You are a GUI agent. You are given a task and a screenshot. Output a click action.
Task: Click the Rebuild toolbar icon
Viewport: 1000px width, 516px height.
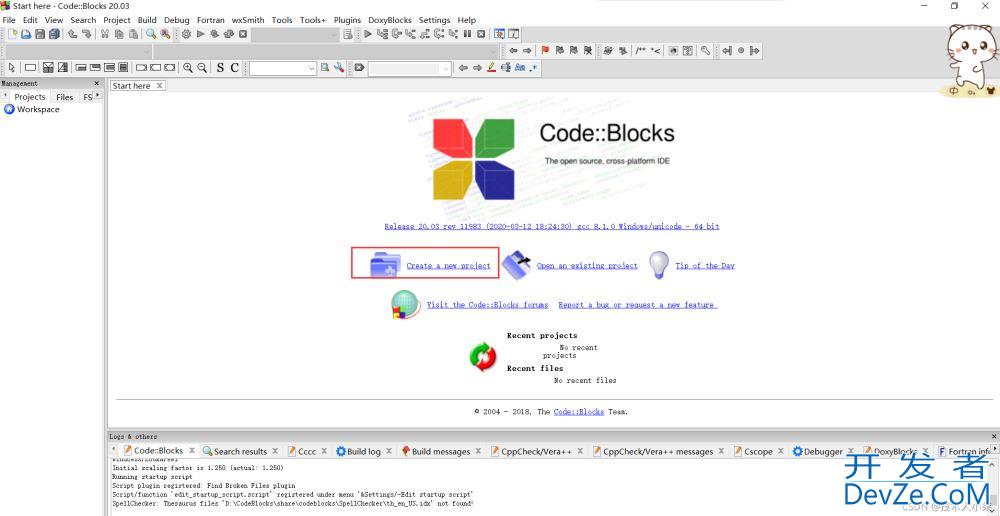click(x=228, y=34)
